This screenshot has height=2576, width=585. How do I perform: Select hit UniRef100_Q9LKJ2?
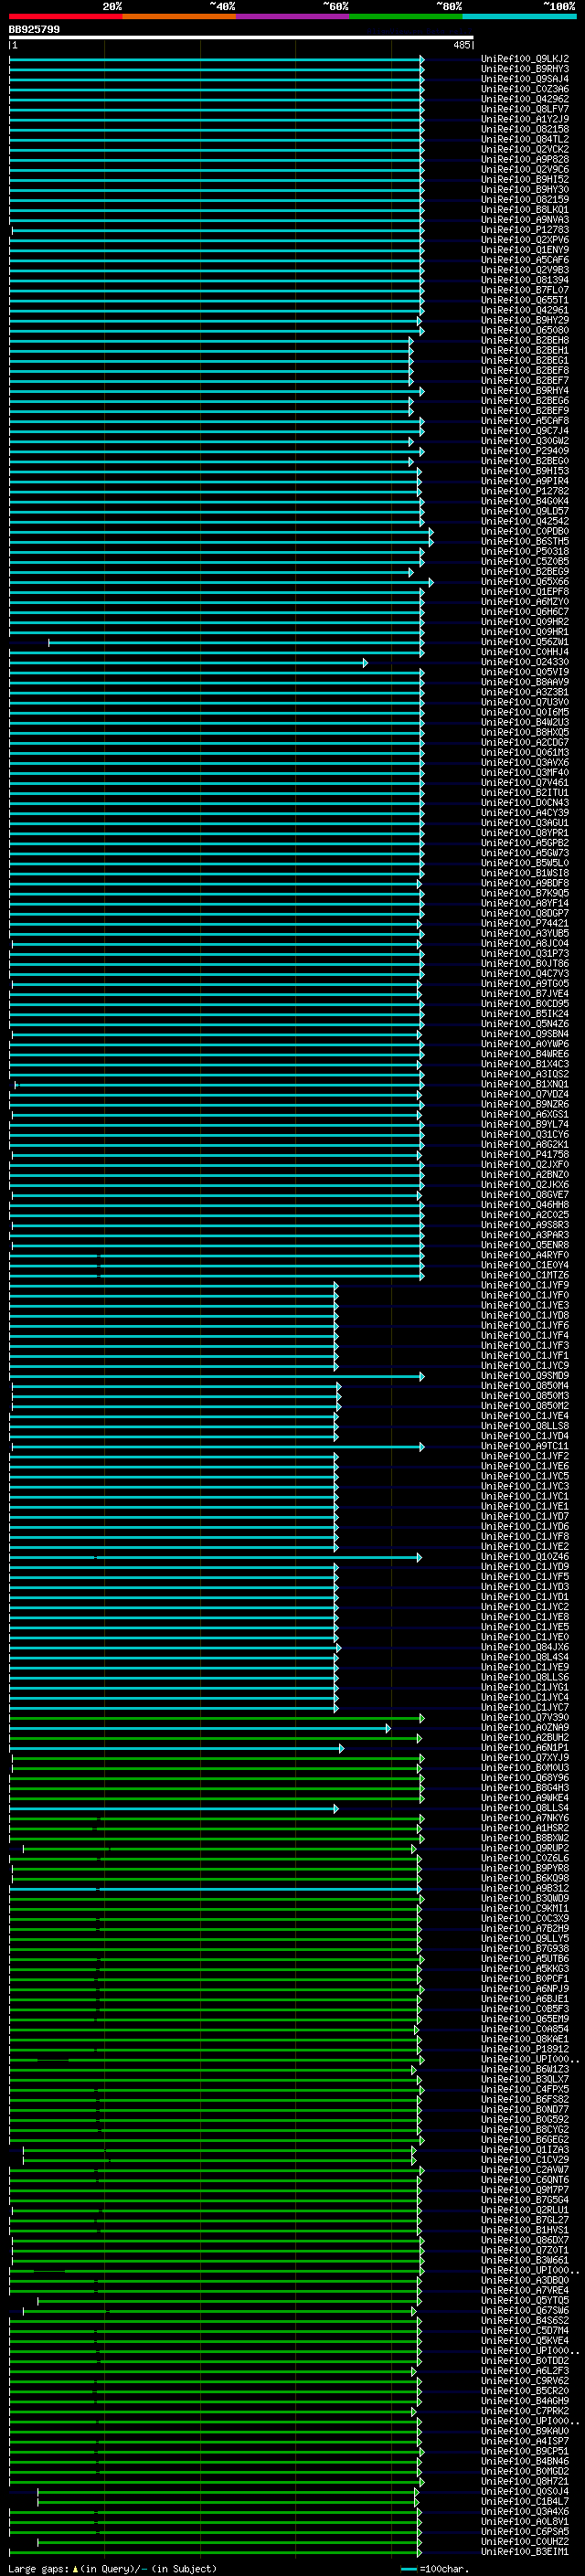coord(525,59)
